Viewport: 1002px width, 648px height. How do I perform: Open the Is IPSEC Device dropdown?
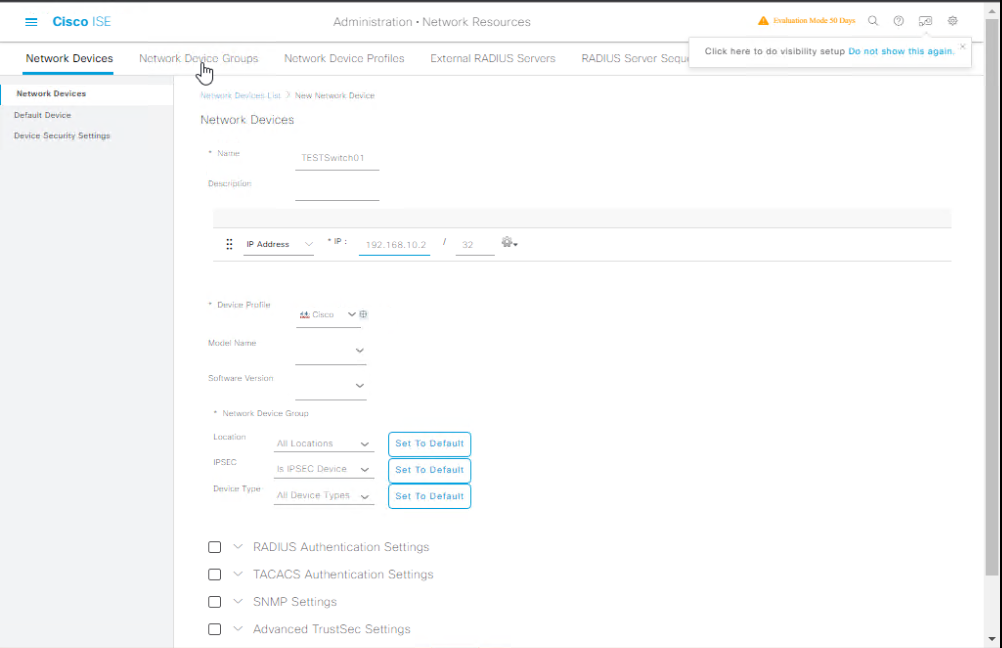point(323,469)
